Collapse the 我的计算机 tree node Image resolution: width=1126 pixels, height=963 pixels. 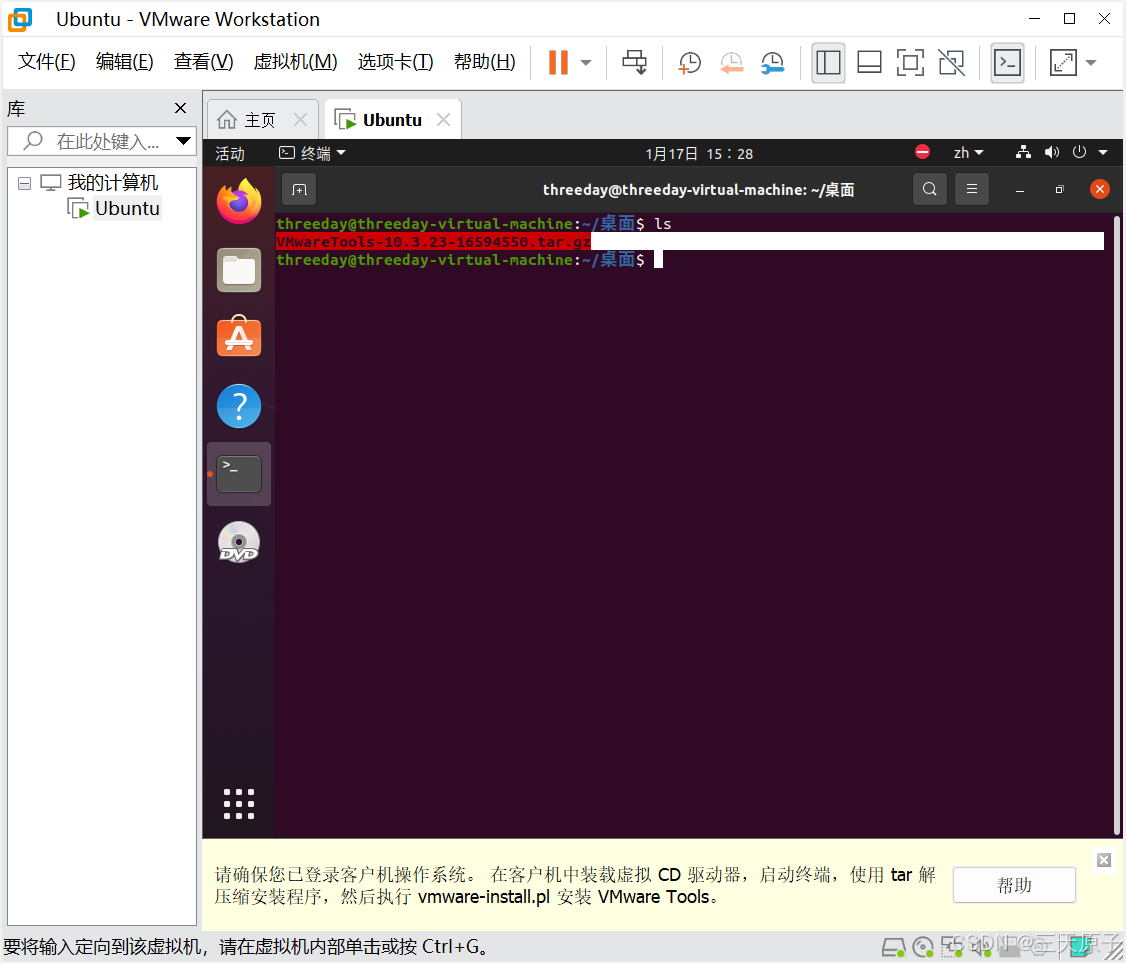click(24, 182)
